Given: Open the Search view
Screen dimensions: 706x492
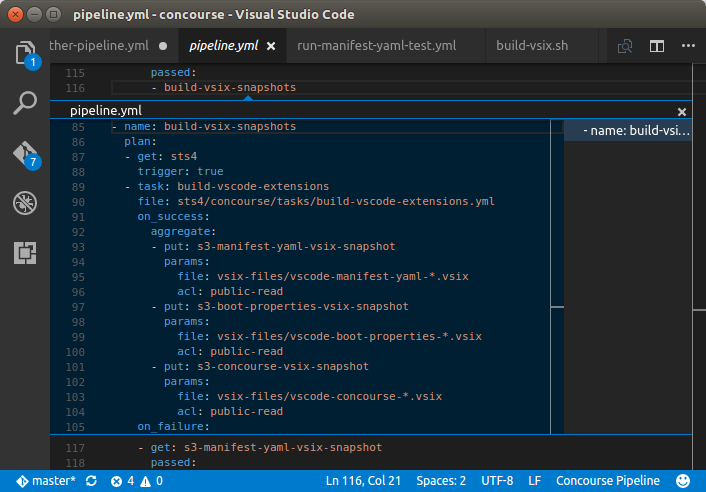Looking at the screenshot, I should coord(25,103).
